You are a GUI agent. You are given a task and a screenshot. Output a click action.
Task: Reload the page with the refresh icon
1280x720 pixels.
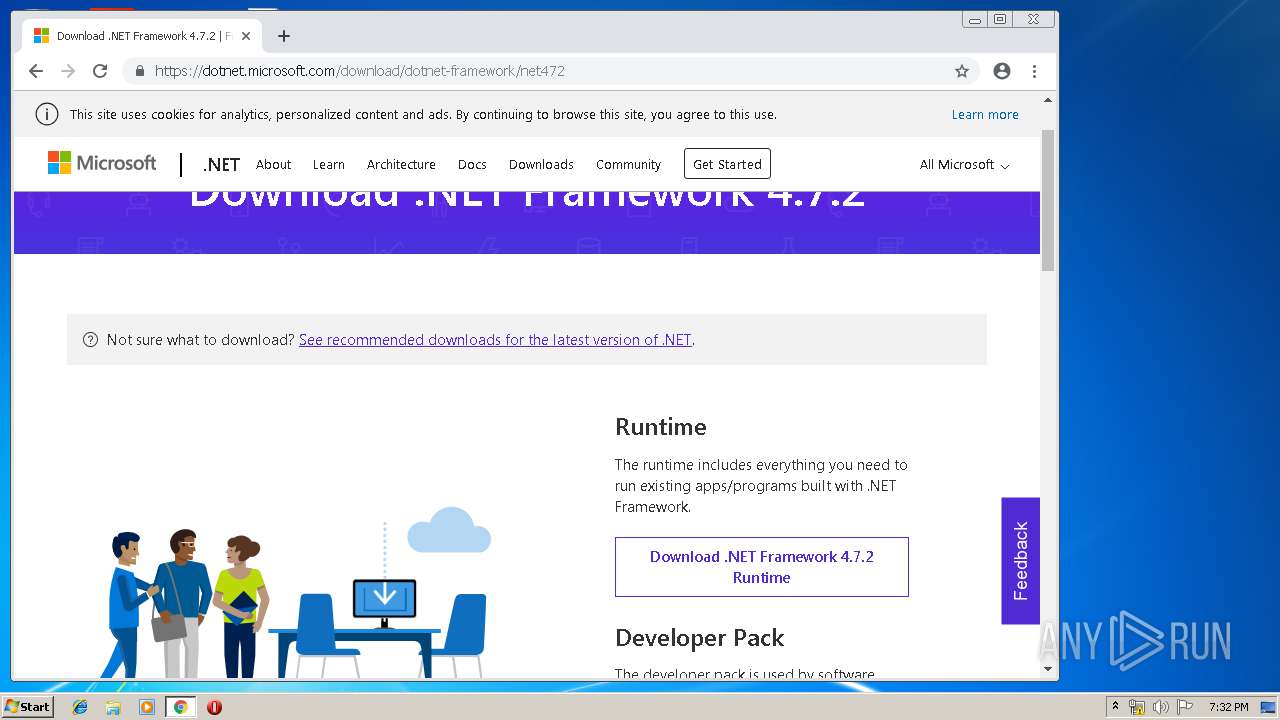pos(100,71)
